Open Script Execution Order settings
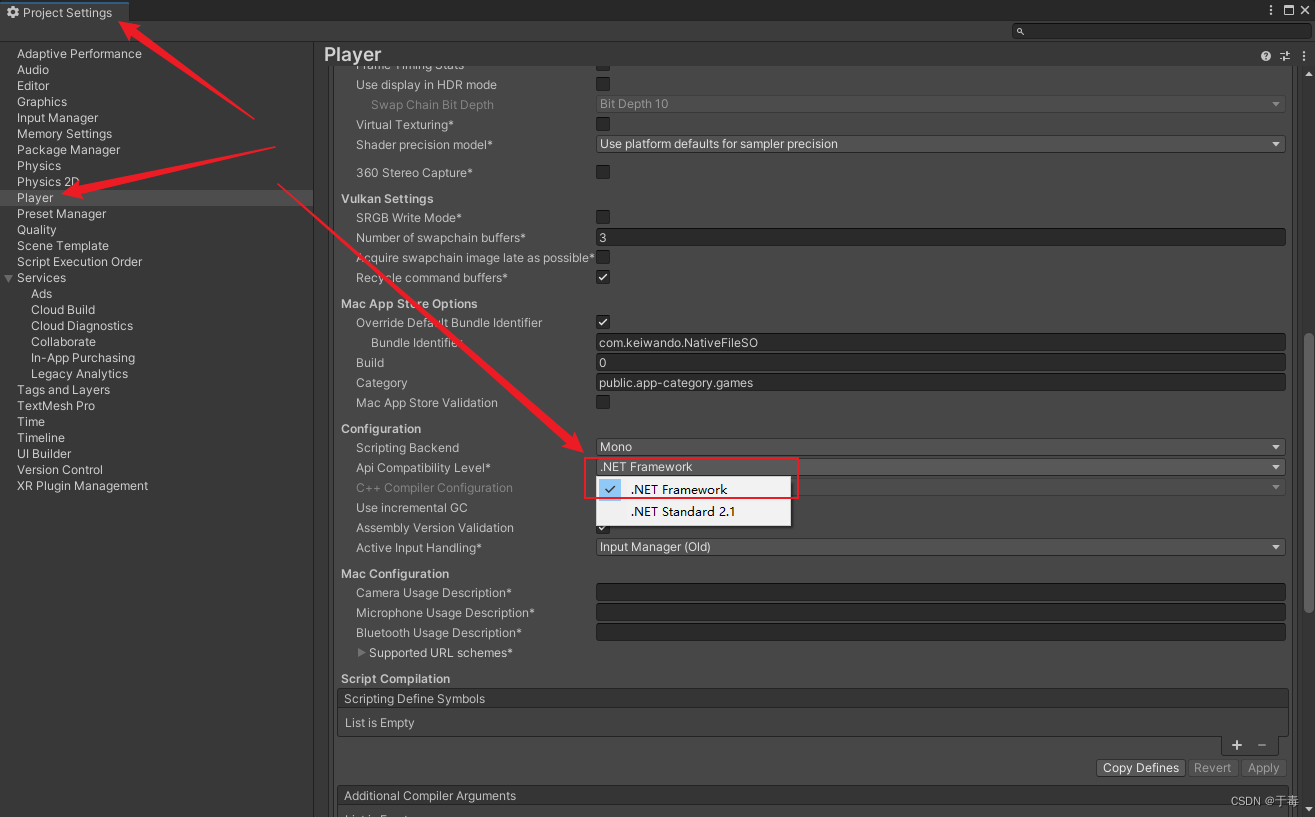 pyautogui.click(x=80, y=262)
